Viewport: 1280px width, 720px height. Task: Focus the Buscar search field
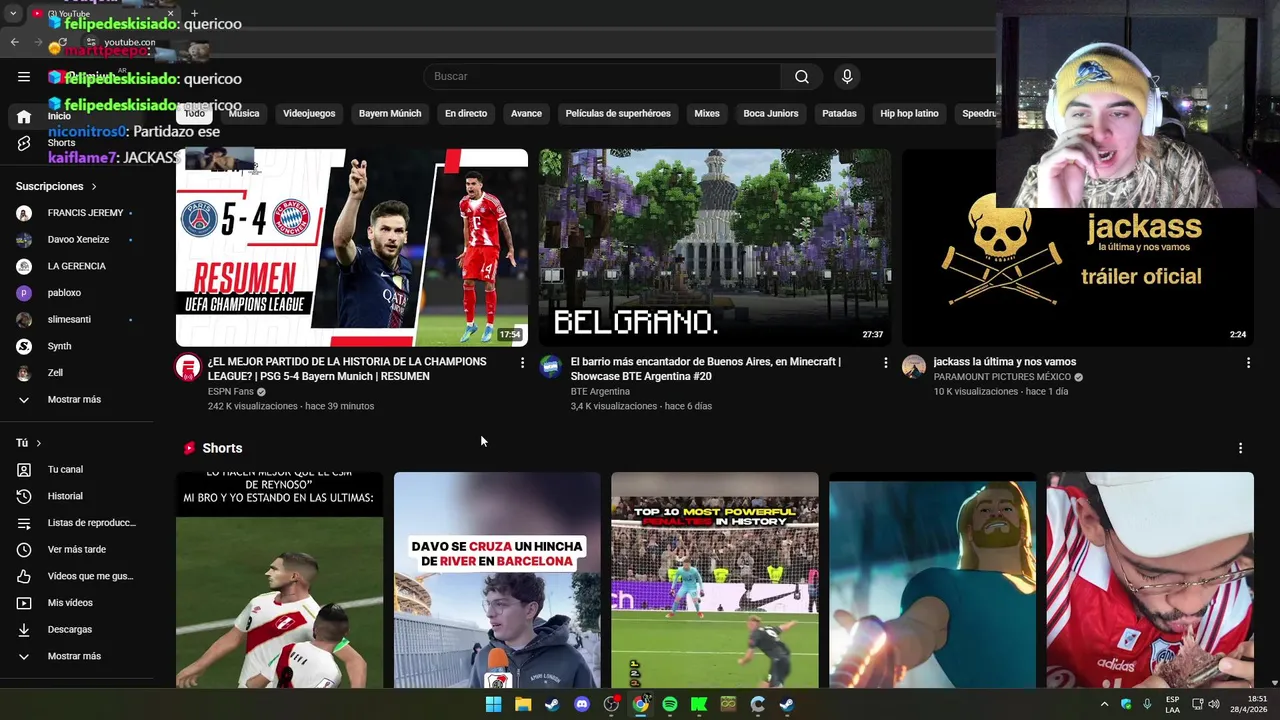(602, 77)
